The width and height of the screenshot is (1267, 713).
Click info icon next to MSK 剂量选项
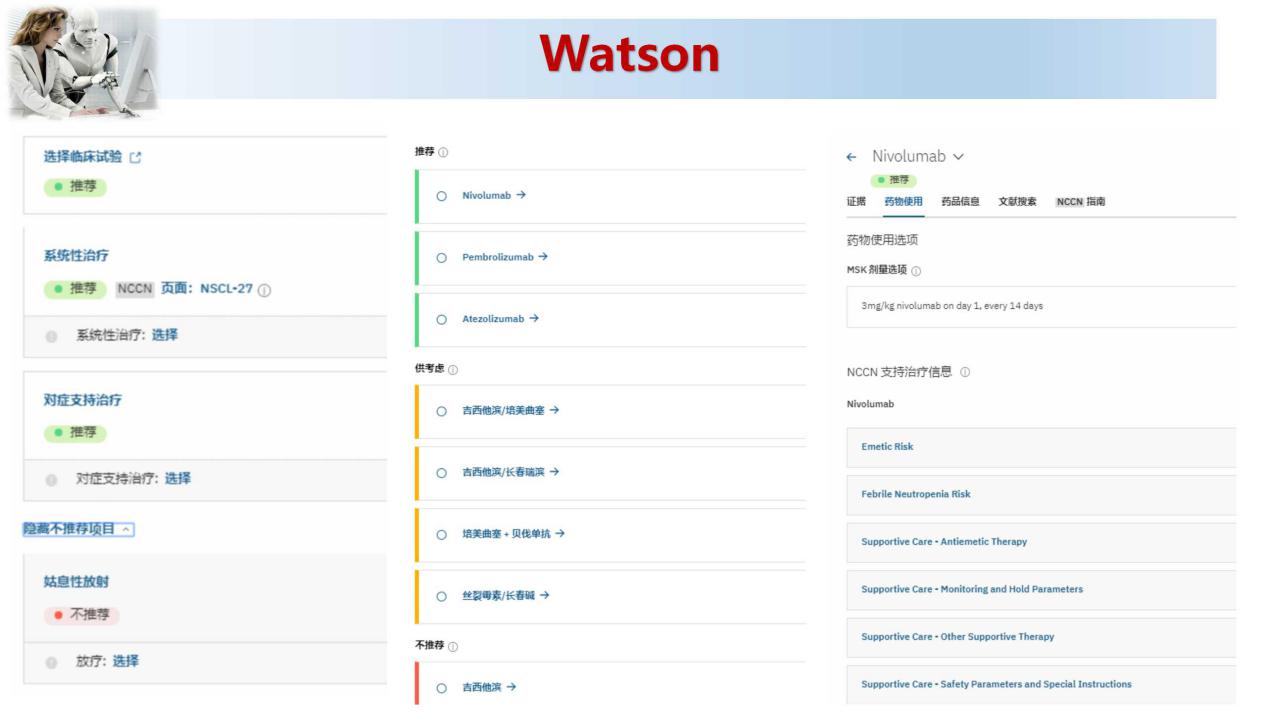click(x=916, y=271)
